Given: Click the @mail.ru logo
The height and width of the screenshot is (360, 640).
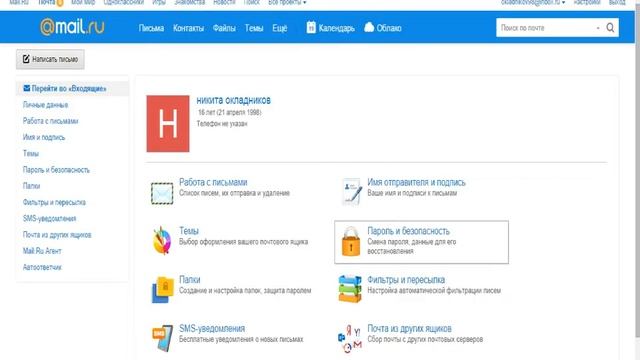Looking at the screenshot, I should pos(72,27).
